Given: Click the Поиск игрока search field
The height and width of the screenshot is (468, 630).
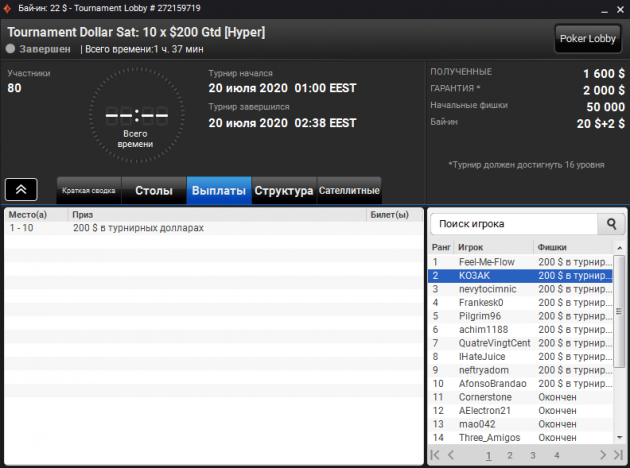Looking at the screenshot, I should (514, 224).
